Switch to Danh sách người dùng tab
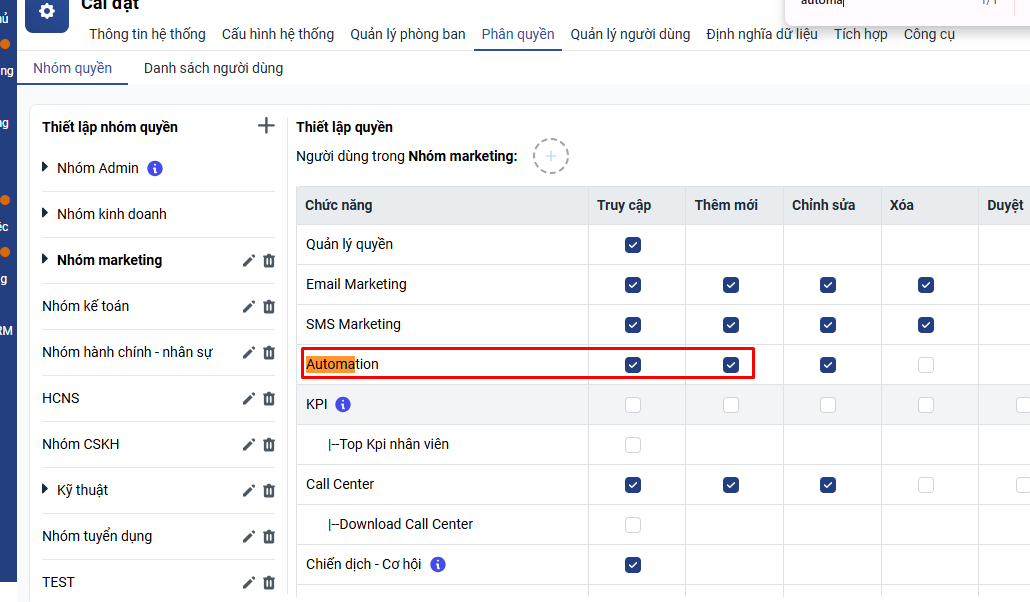Viewport: 1030px width, 602px height. tap(213, 68)
